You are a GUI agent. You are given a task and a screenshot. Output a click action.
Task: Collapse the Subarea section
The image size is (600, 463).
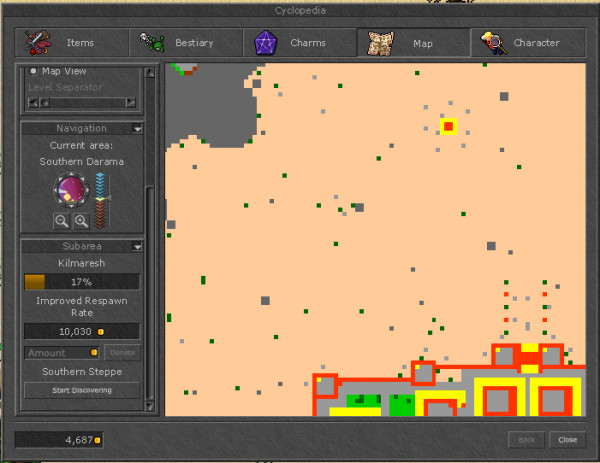pyautogui.click(x=137, y=246)
